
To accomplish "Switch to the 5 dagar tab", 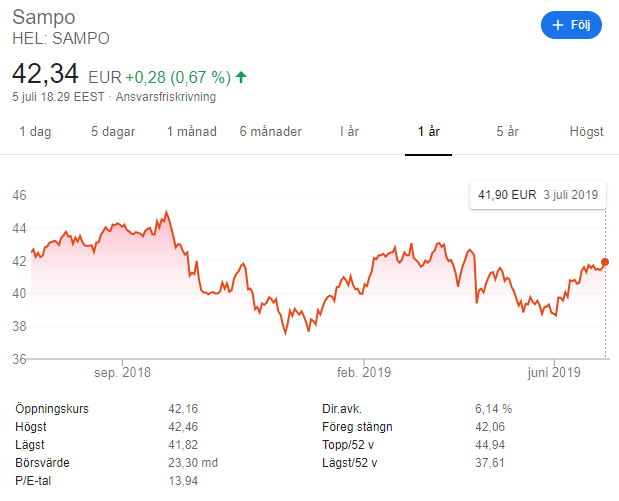I will coord(113,131).
